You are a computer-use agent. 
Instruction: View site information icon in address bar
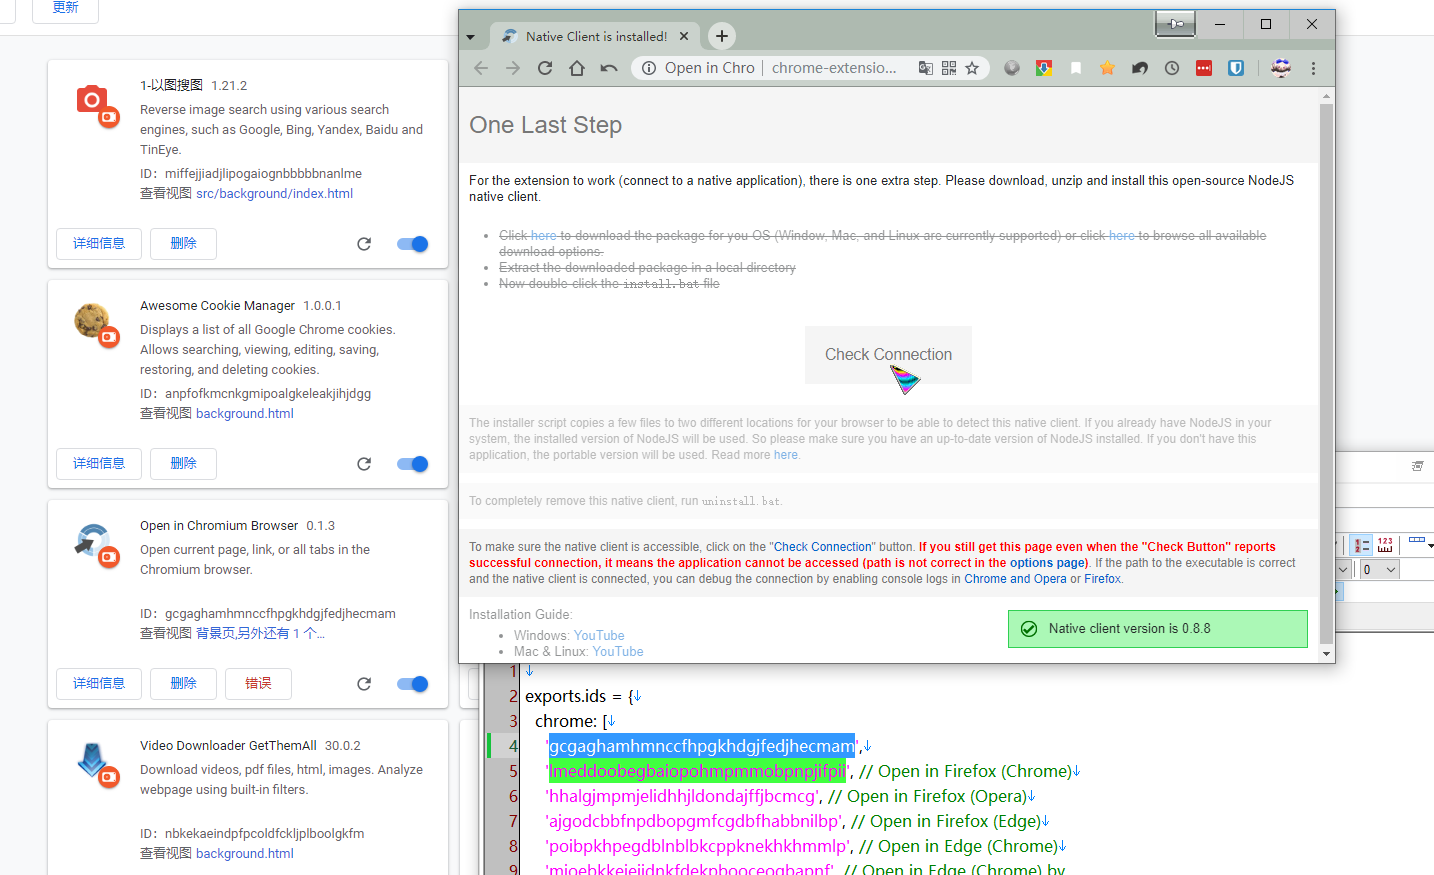(649, 68)
